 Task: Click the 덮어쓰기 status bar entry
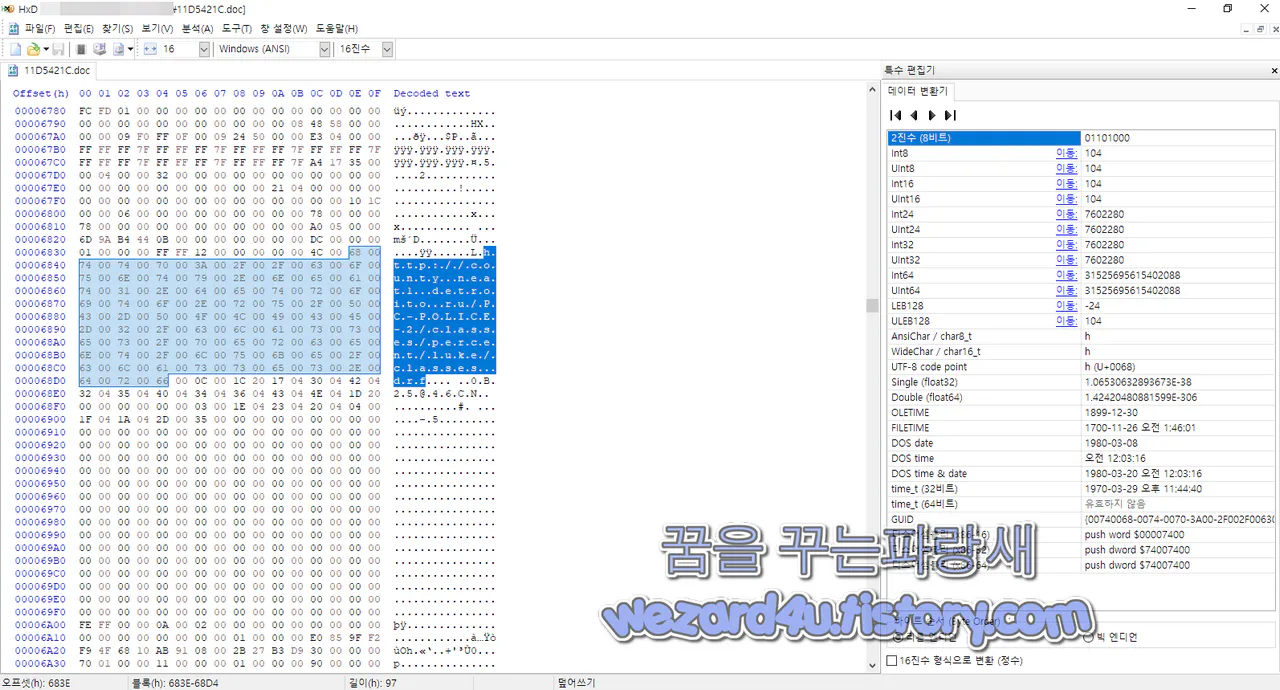point(576,682)
